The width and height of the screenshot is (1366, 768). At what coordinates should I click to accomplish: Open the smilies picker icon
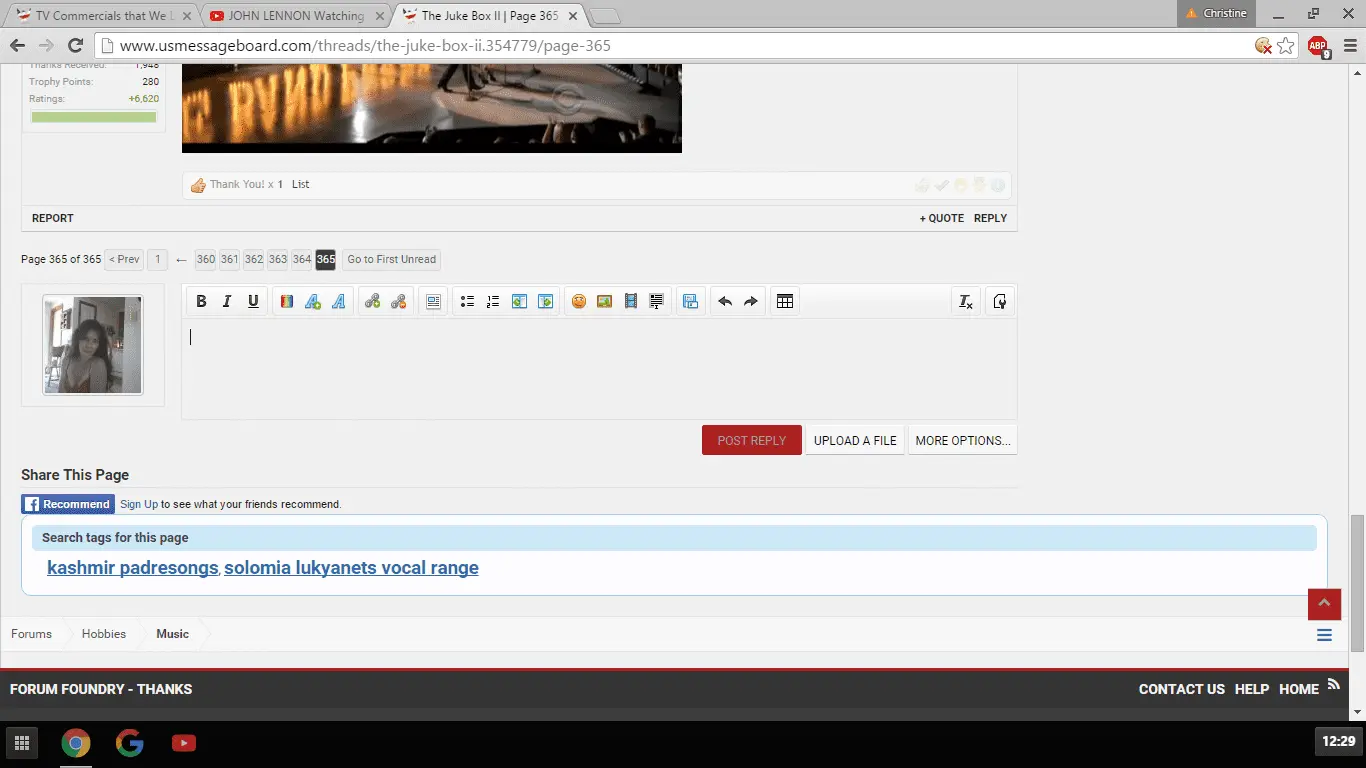578,301
